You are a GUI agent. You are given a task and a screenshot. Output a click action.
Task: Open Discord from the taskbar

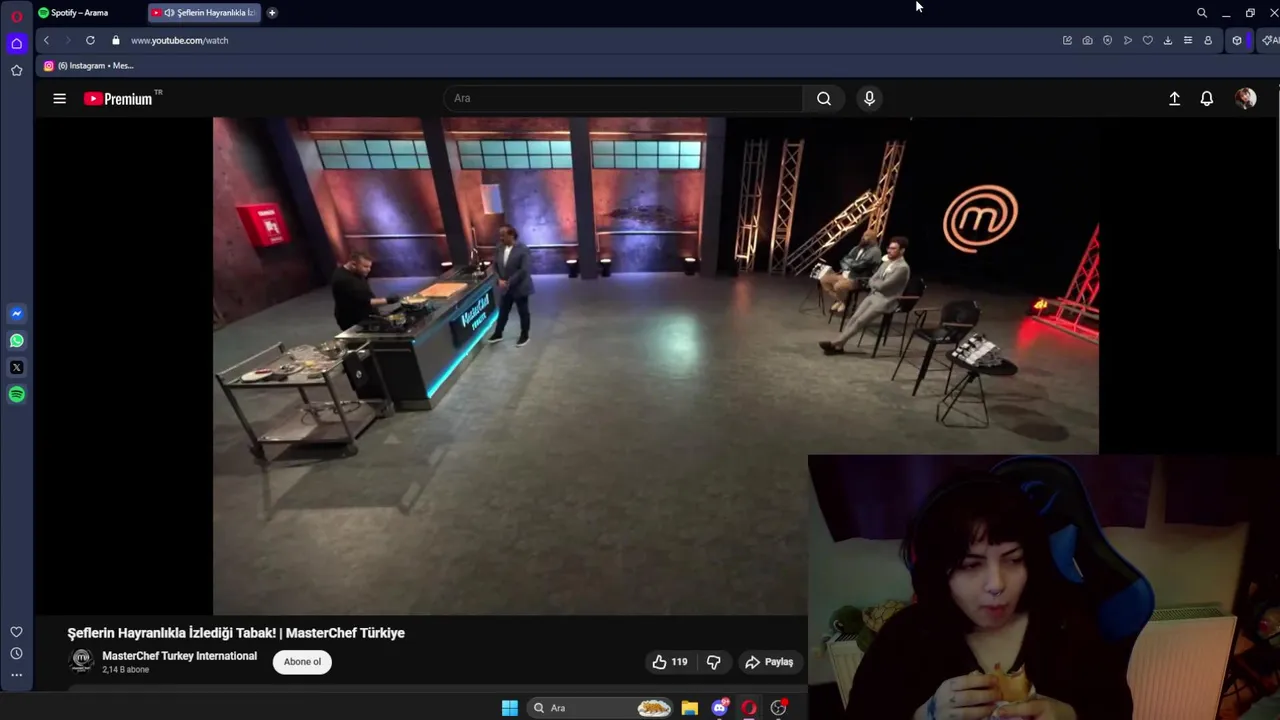click(x=720, y=708)
